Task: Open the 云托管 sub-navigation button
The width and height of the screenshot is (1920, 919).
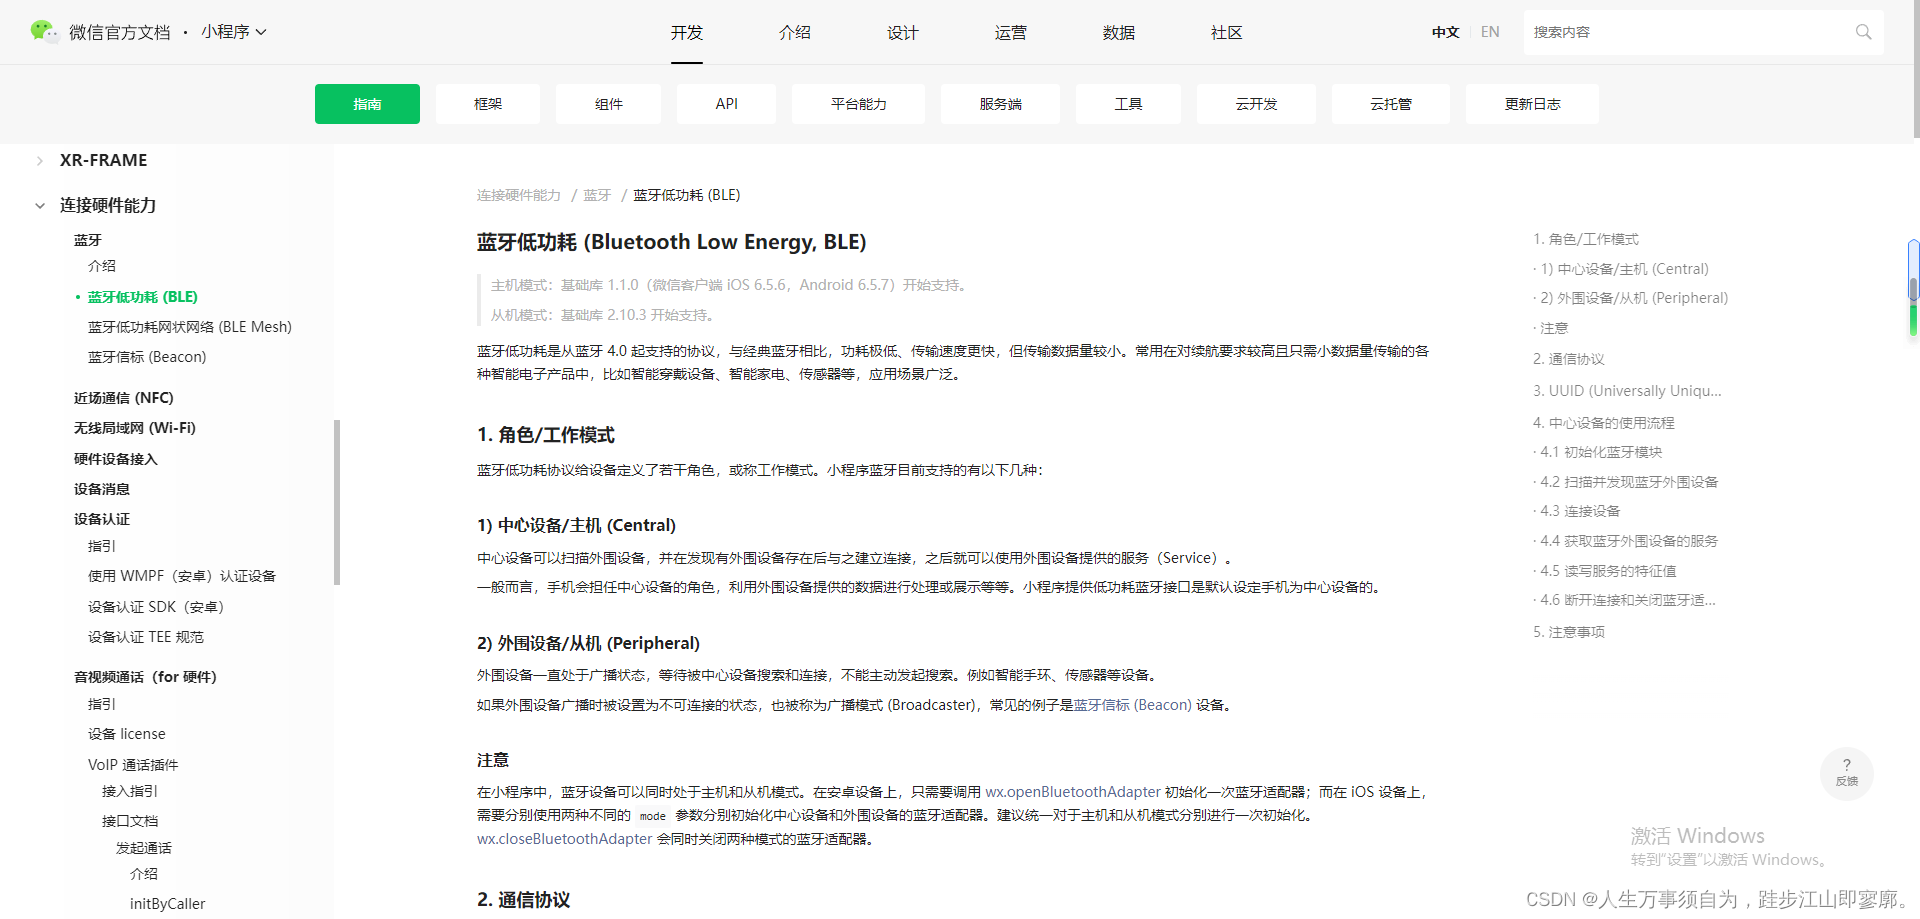Action: pyautogui.click(x=1390, y=104)
